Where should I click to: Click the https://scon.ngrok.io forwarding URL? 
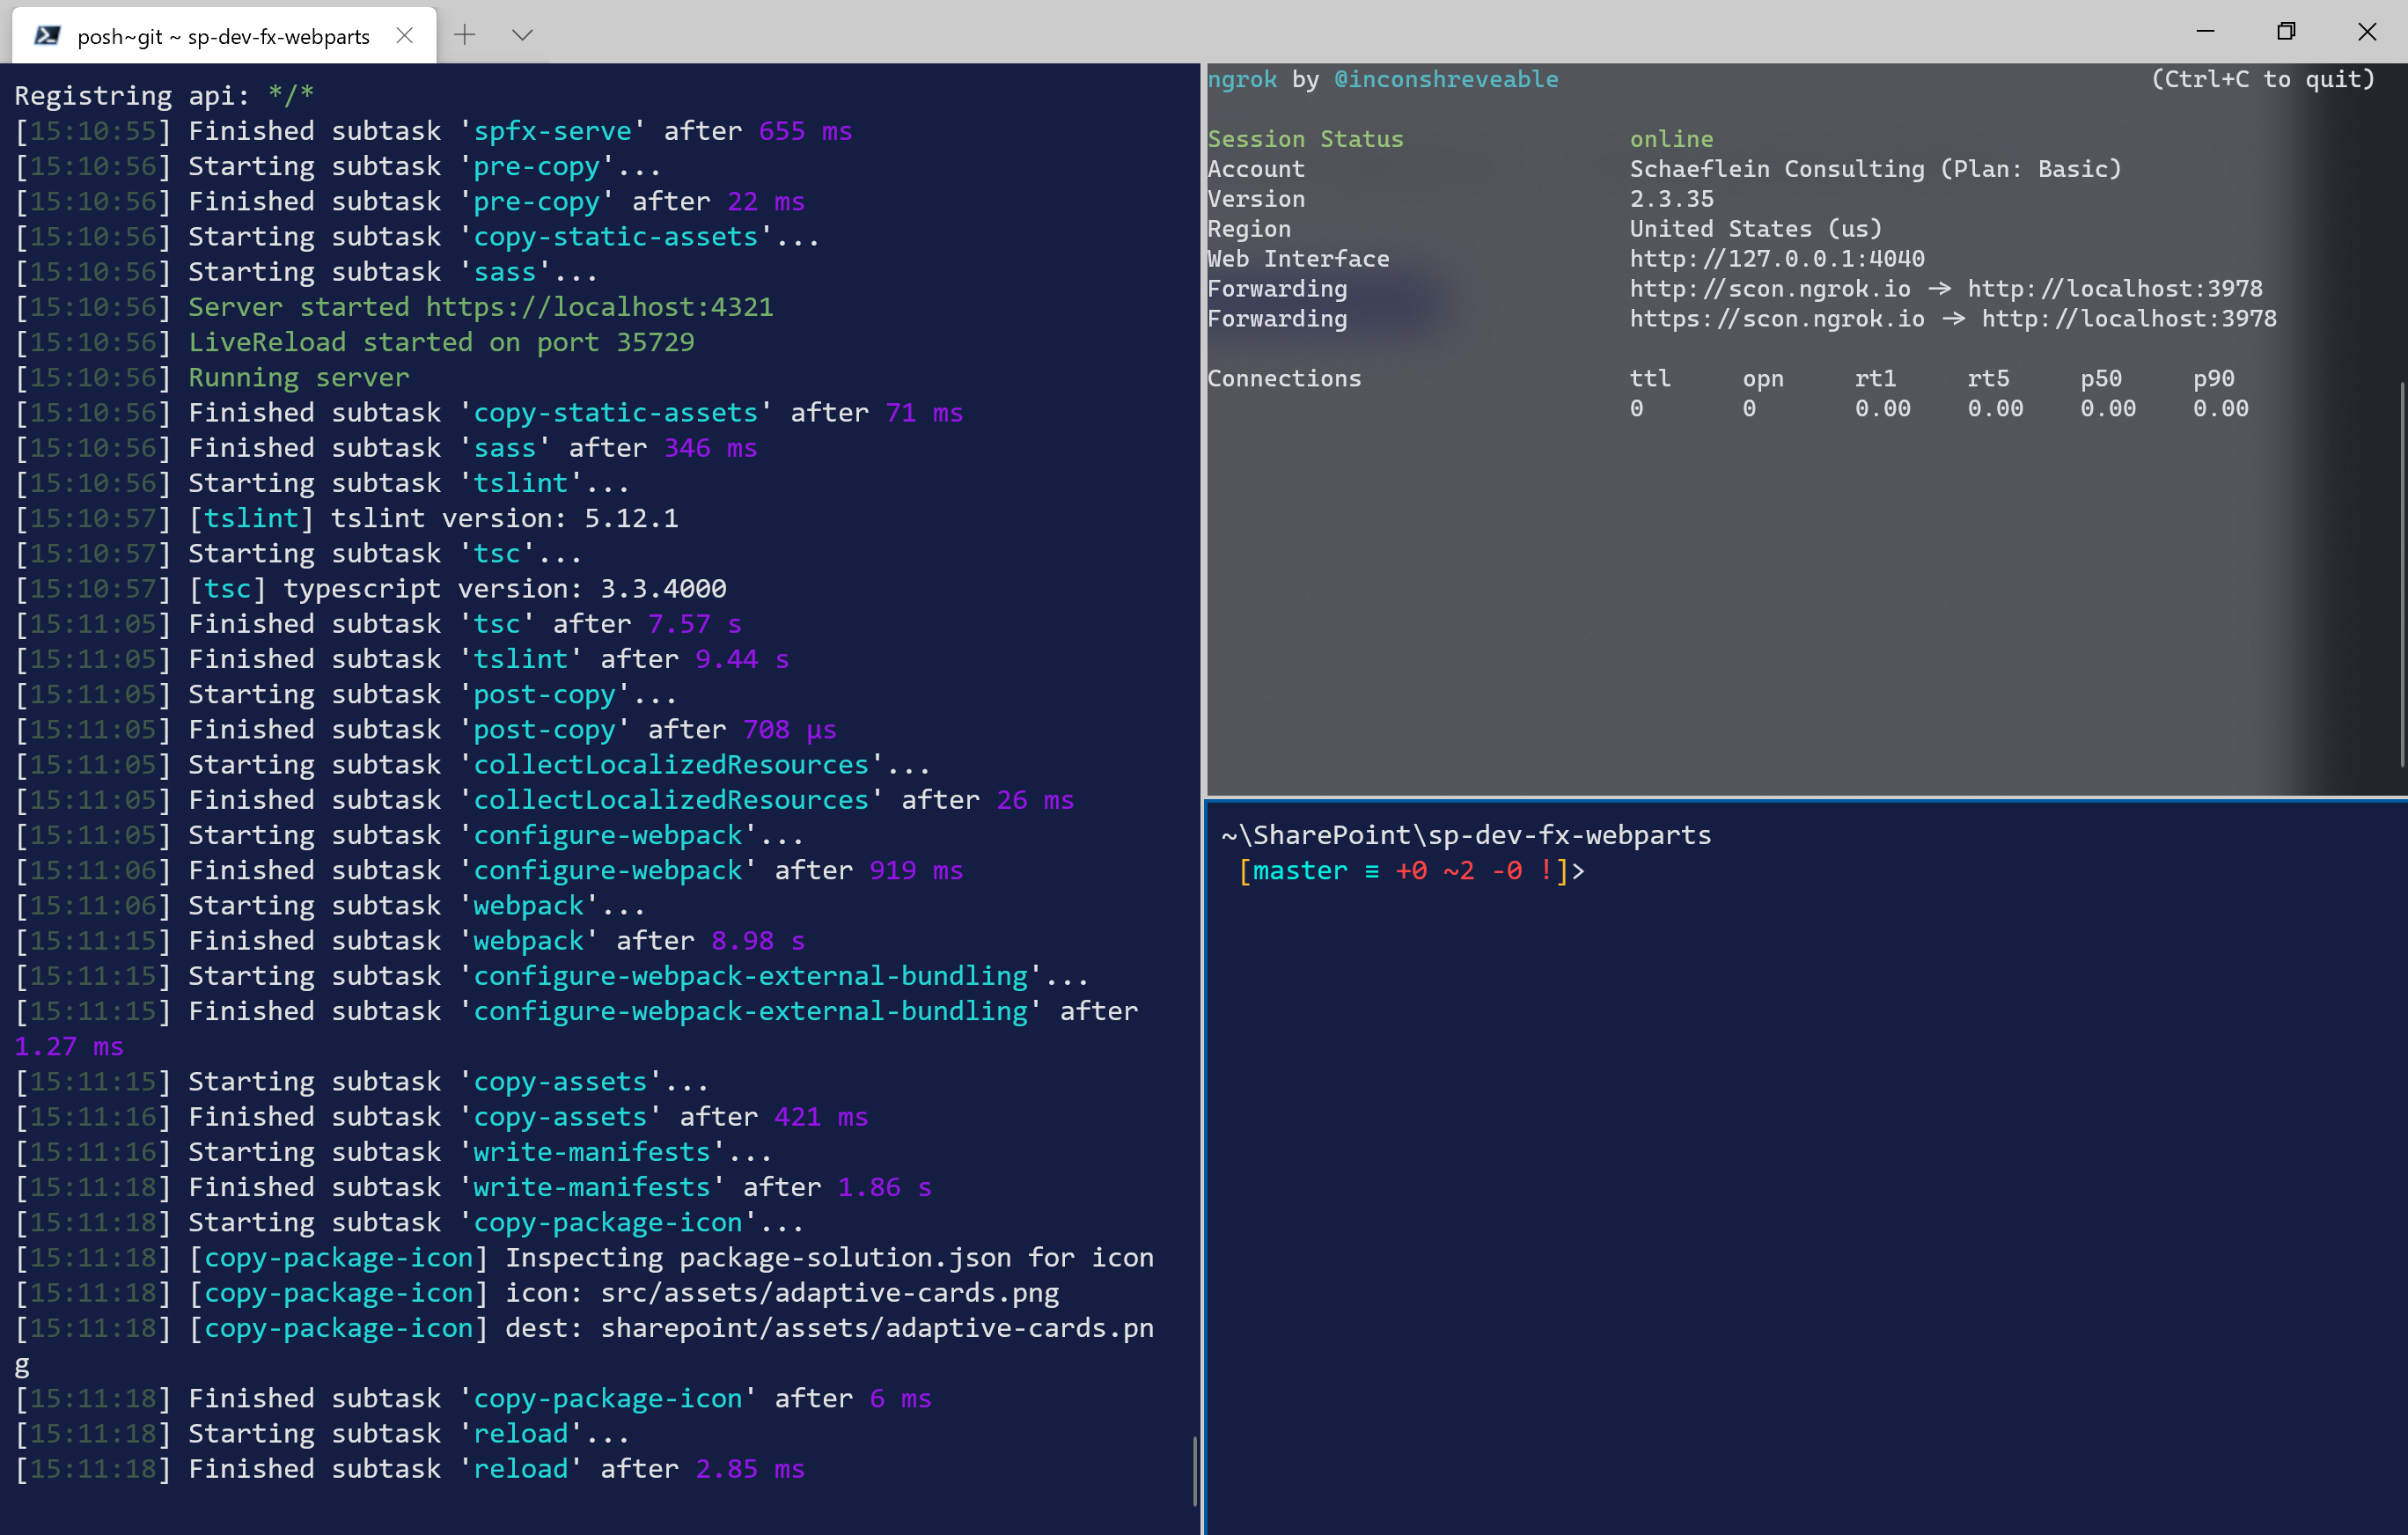pyautogui.click(x=1776, y=319)
